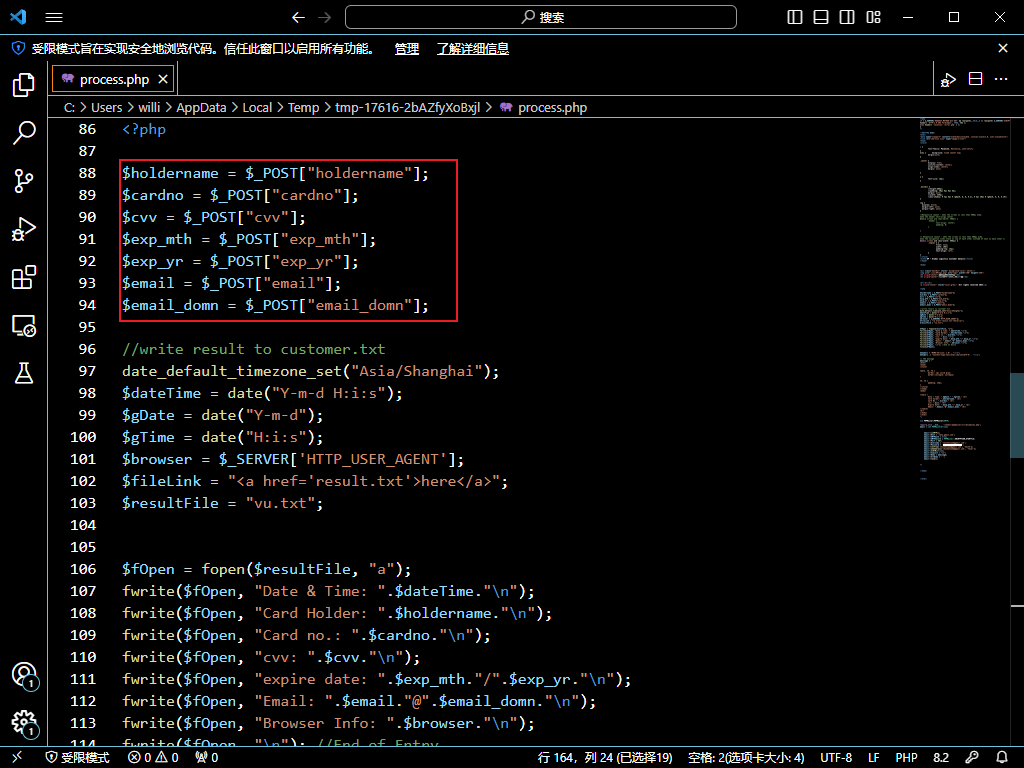1024x768 pixels.
Task: Click the Accounts icon in activity bar
Action: click(x=24, y=675)
